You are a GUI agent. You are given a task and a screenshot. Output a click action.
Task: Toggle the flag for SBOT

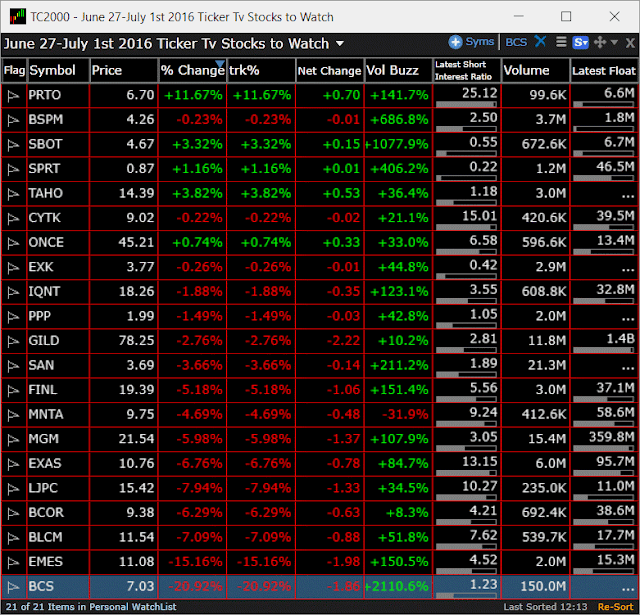pos(13,145)
